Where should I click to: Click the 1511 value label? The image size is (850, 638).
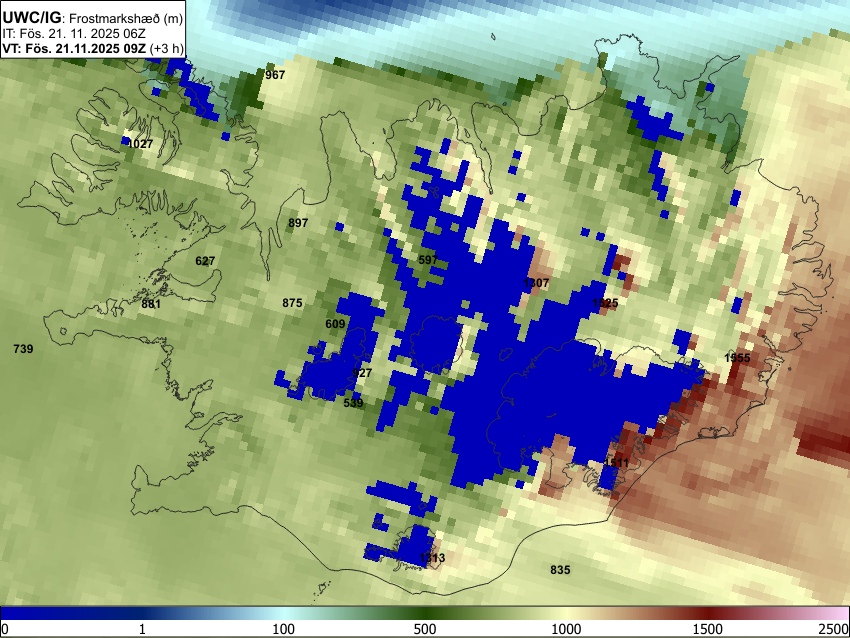616,463
